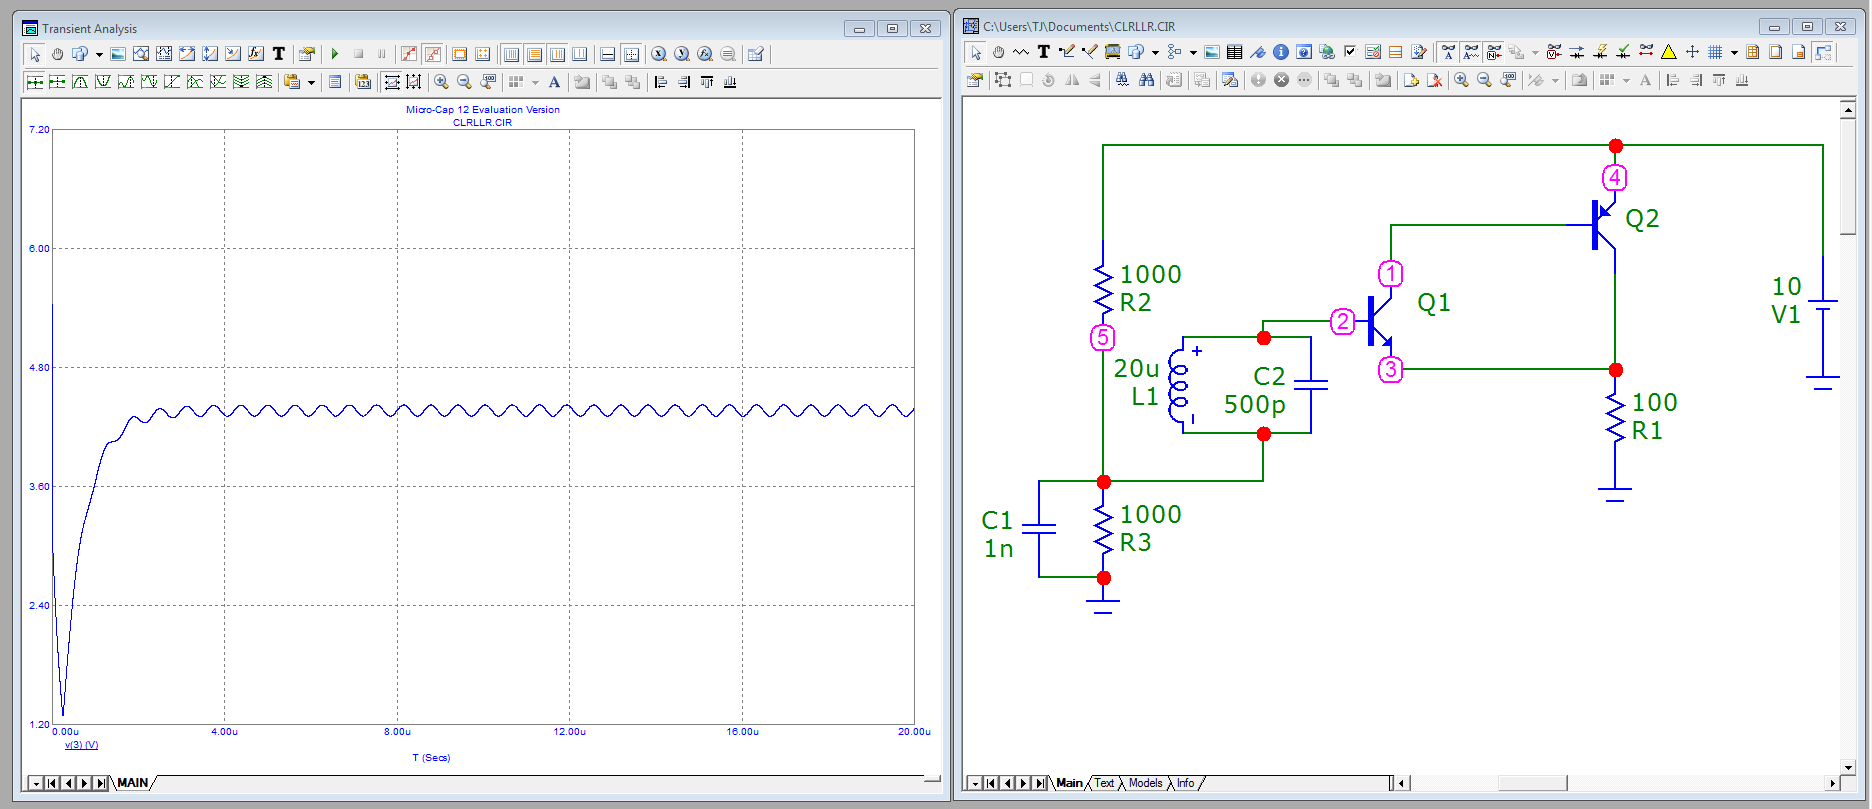Select transistor Q2 label in schematic
The image size is (1872, 809).
[1642, 219]
